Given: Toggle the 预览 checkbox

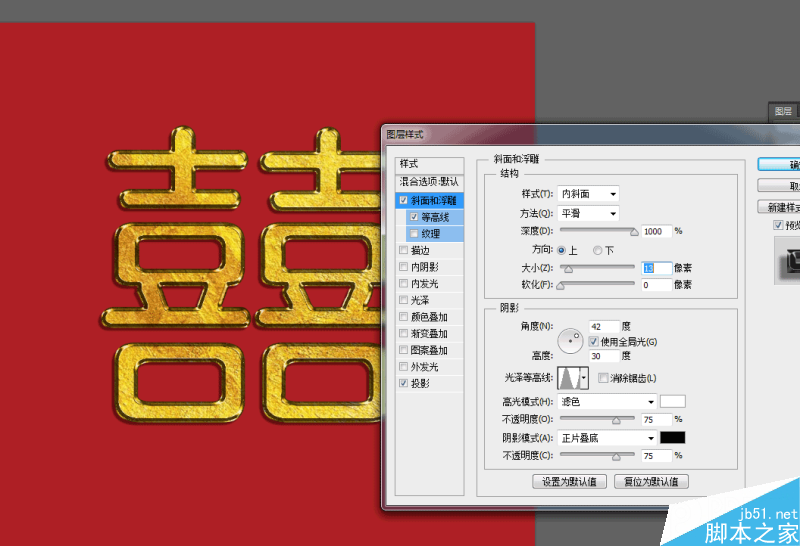Looking at the screenshot, I should pyautogui.click(x=778, y=225).
